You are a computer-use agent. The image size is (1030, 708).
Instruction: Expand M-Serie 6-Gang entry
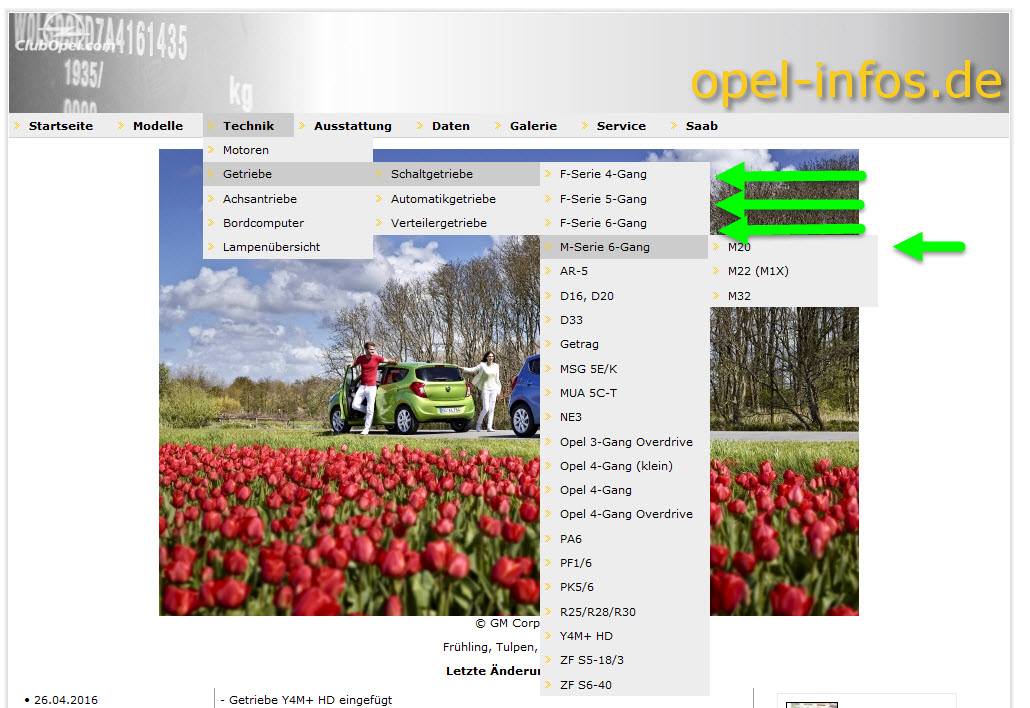click(x=625, y=247)
